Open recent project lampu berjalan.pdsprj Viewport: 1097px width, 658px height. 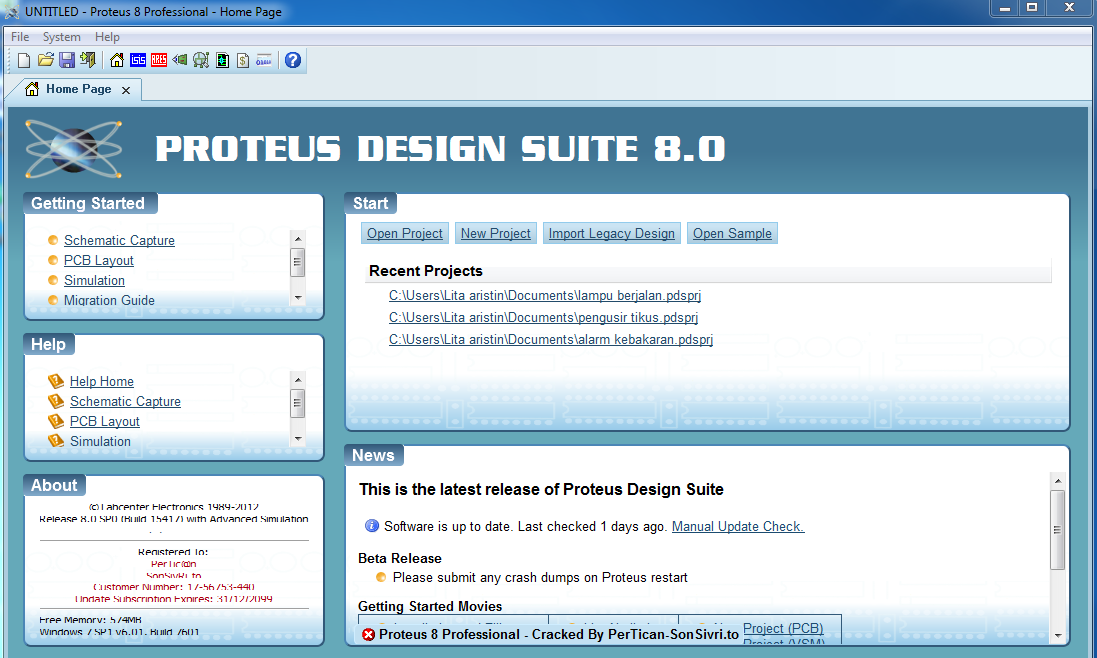545,296
